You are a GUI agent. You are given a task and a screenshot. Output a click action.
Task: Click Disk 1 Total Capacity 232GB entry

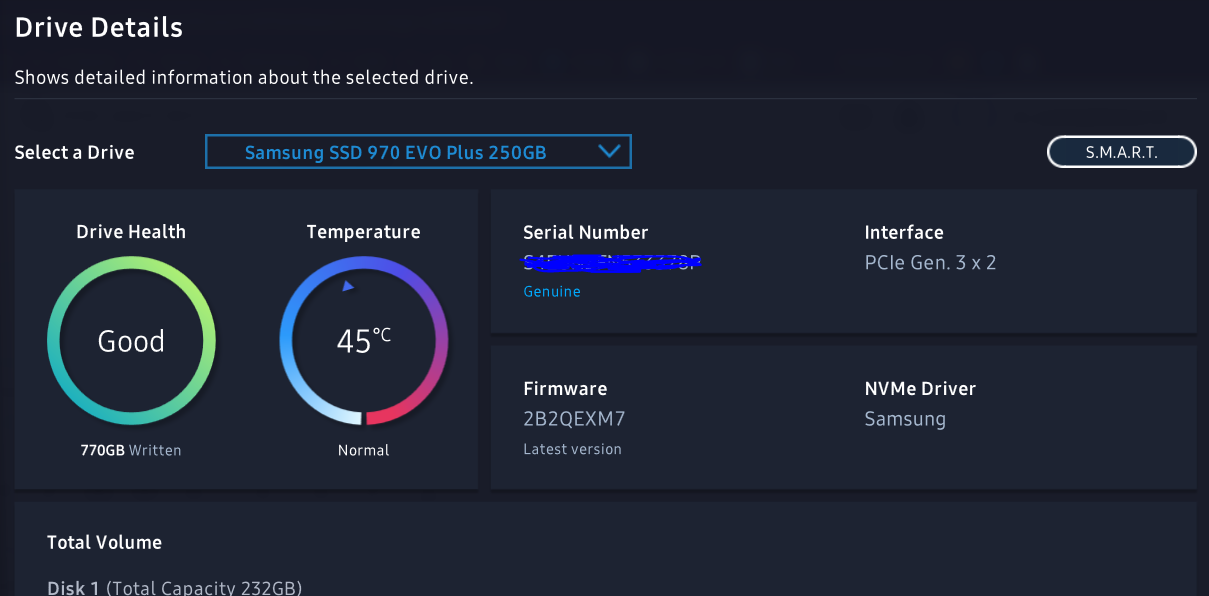tap(174, 587)
